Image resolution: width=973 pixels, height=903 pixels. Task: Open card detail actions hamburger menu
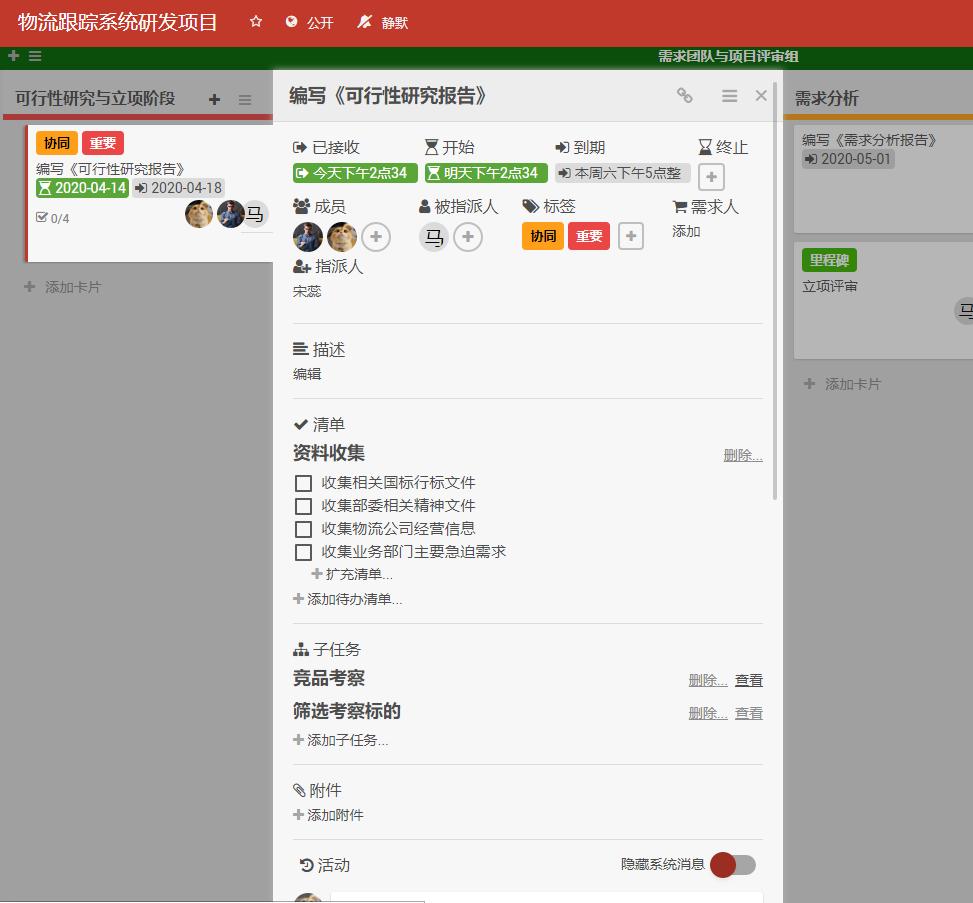[x=730, y=96]
